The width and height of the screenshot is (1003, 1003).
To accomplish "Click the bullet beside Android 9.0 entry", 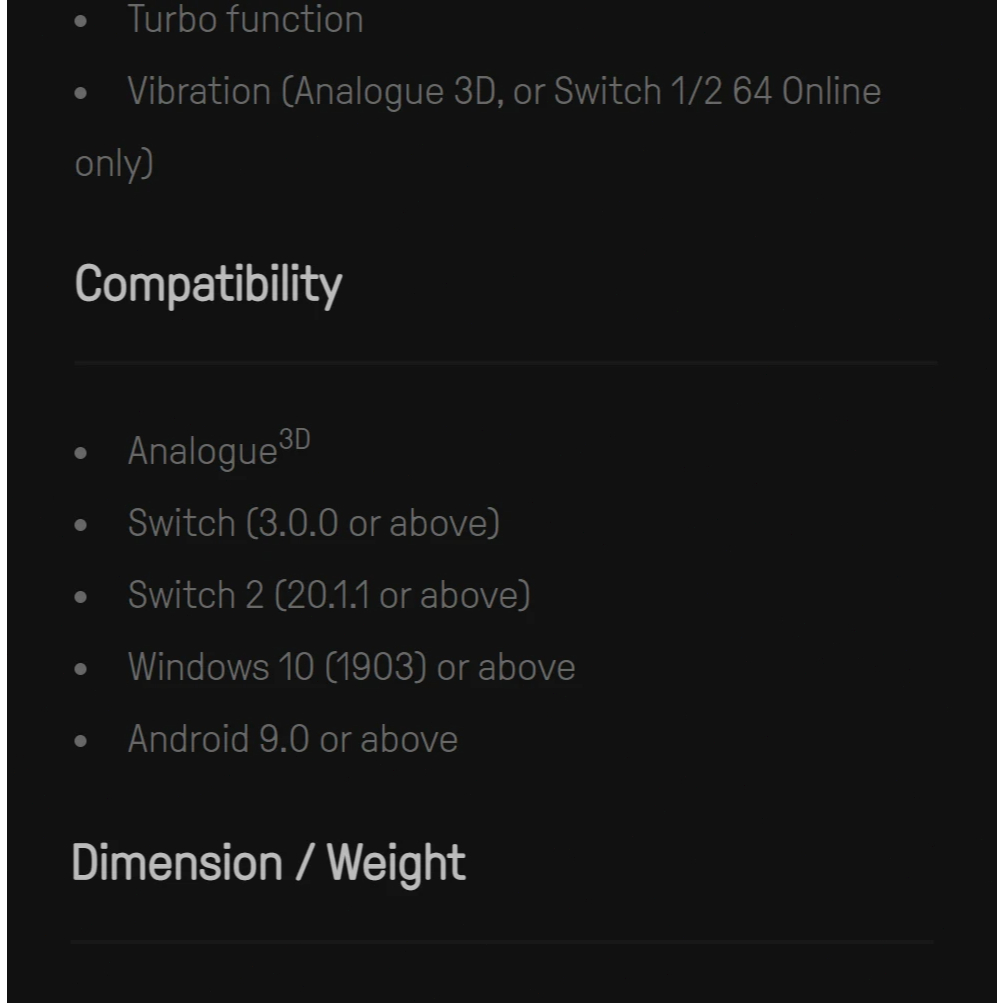I will (x=81, y=741).
